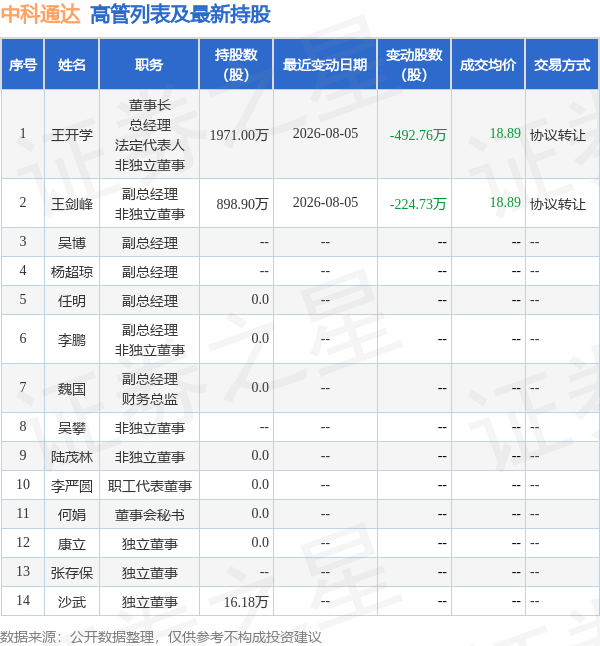Select the 职务 column header
The width and height of the screenshot is (600, 646).
pyautogui.click(x=149, y=65)
